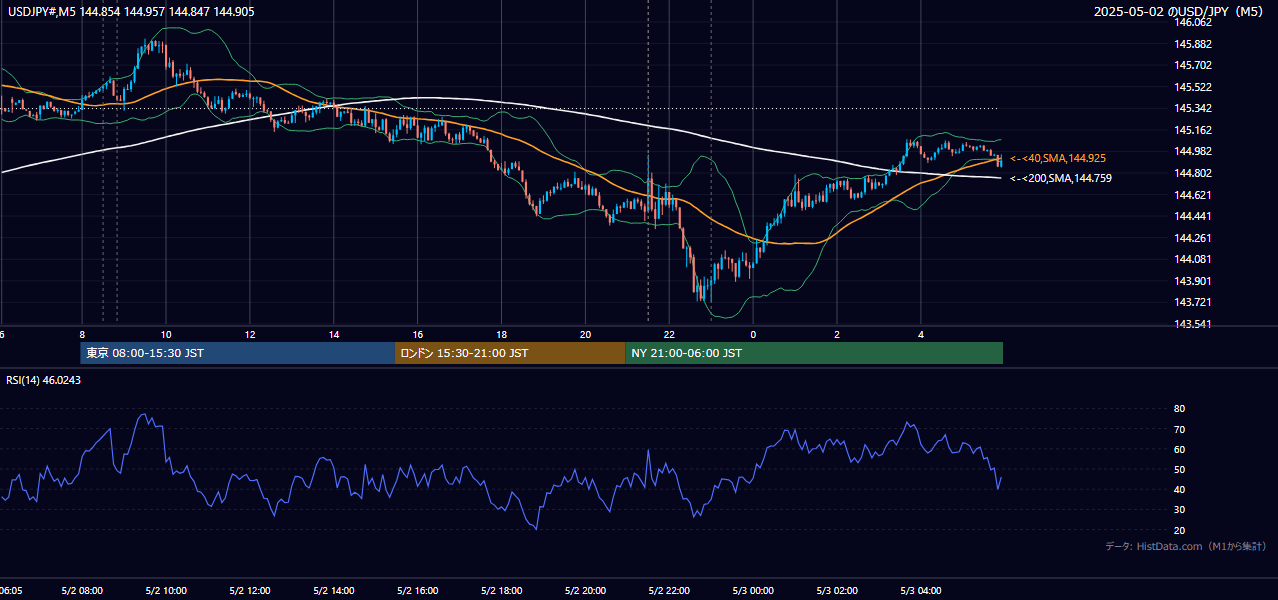Click hour label 22 under the price chart

(x=670, y=334)
